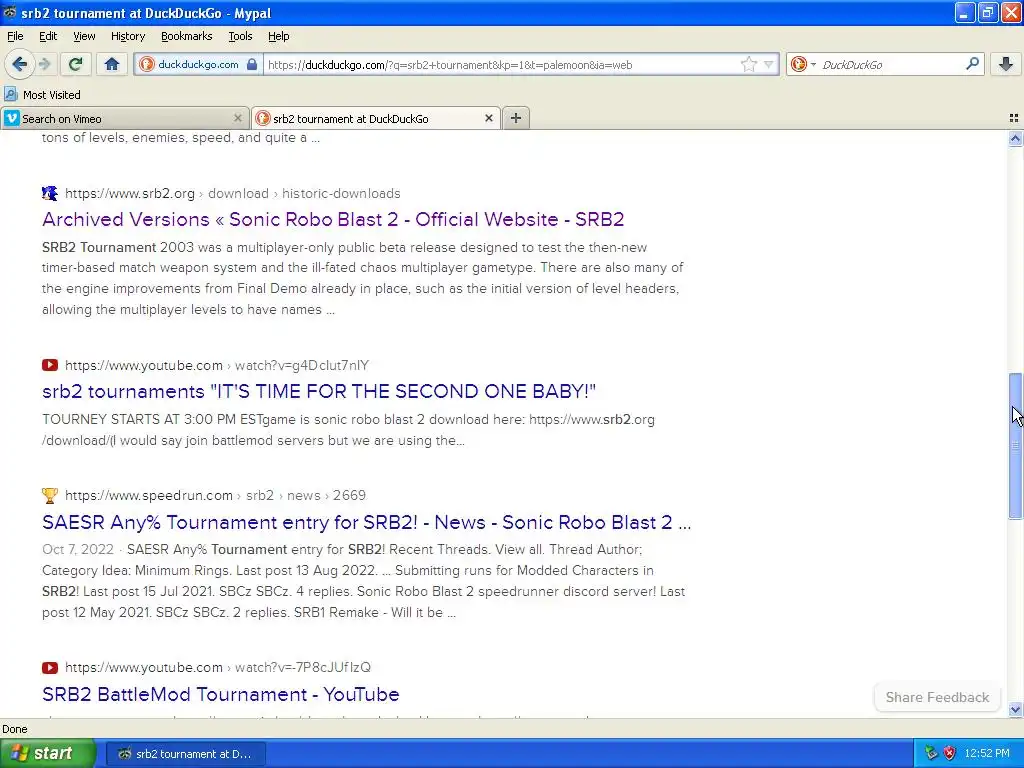Click the duckduckgo.com site identity button

pyautogui.click(x=199, y=64)
